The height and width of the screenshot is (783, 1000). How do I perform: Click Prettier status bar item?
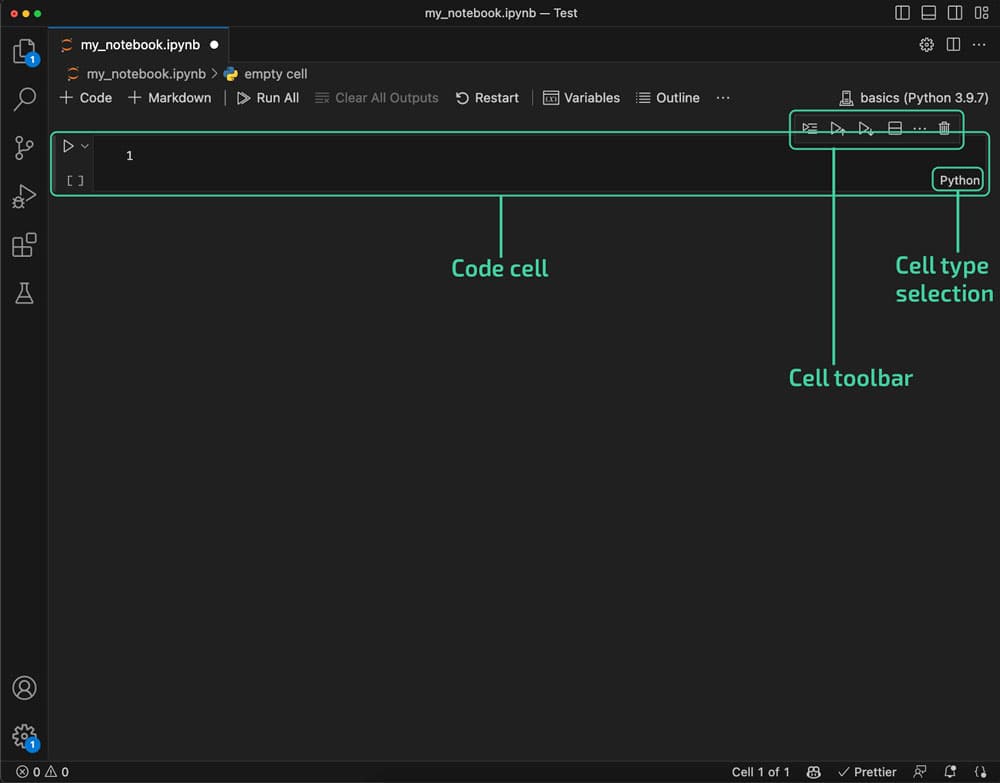pyautogui.click(x=867, y=772)
